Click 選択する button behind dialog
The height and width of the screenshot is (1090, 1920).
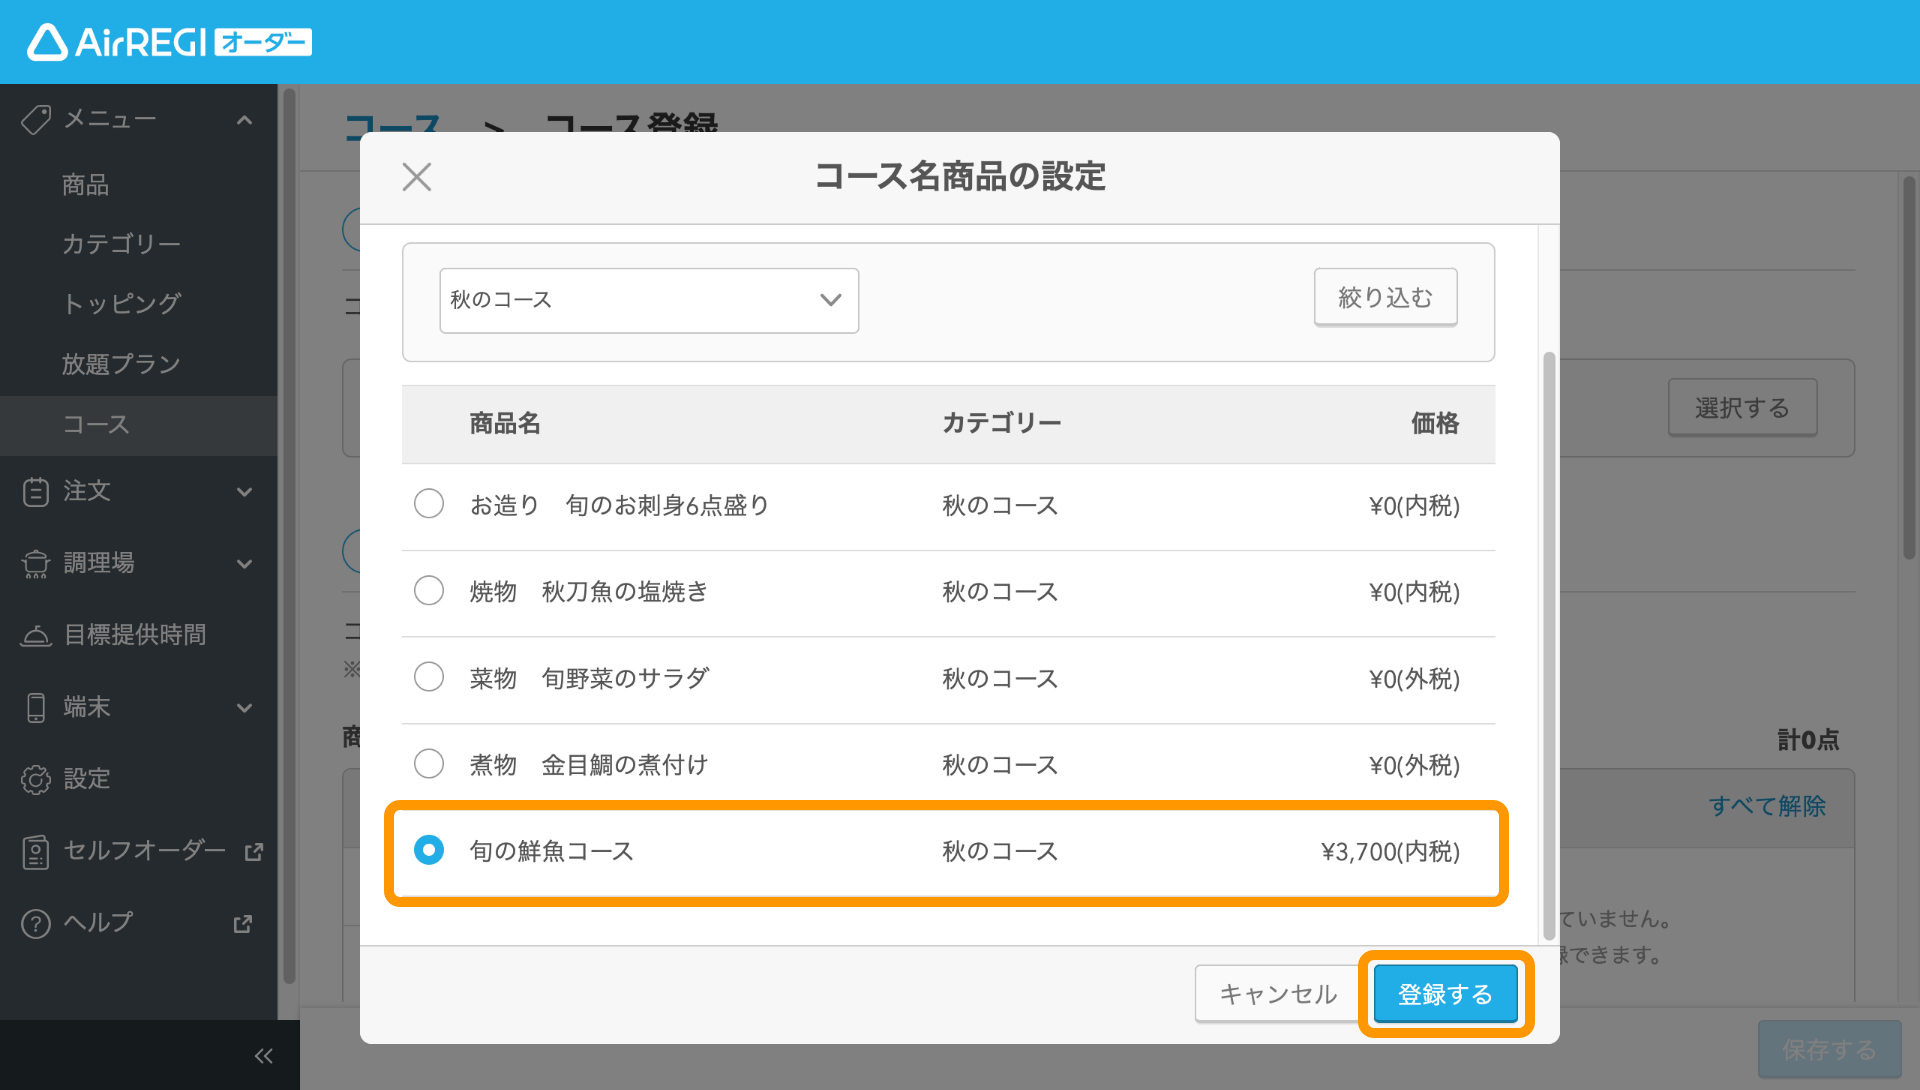click(x=1742, y=408)
